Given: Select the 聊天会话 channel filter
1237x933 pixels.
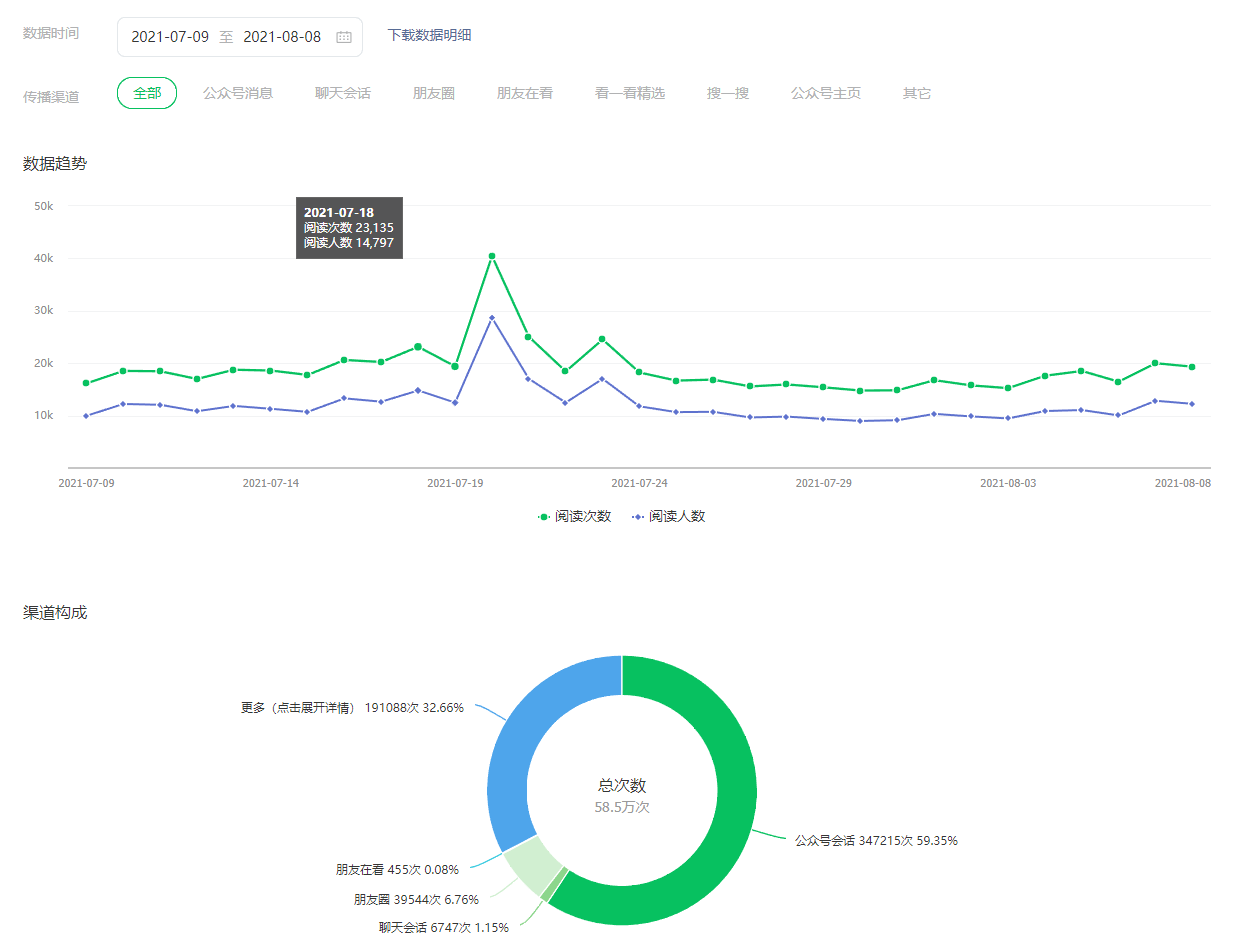Looking at the screenshot, I should tap(343, 93).
